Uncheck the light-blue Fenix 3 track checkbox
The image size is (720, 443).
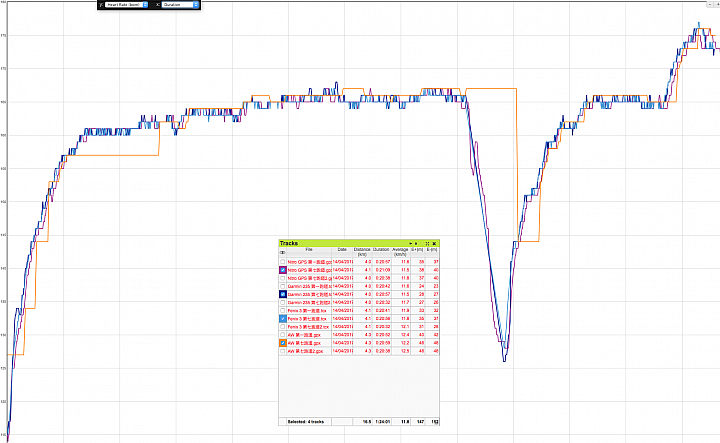point(283,319)
